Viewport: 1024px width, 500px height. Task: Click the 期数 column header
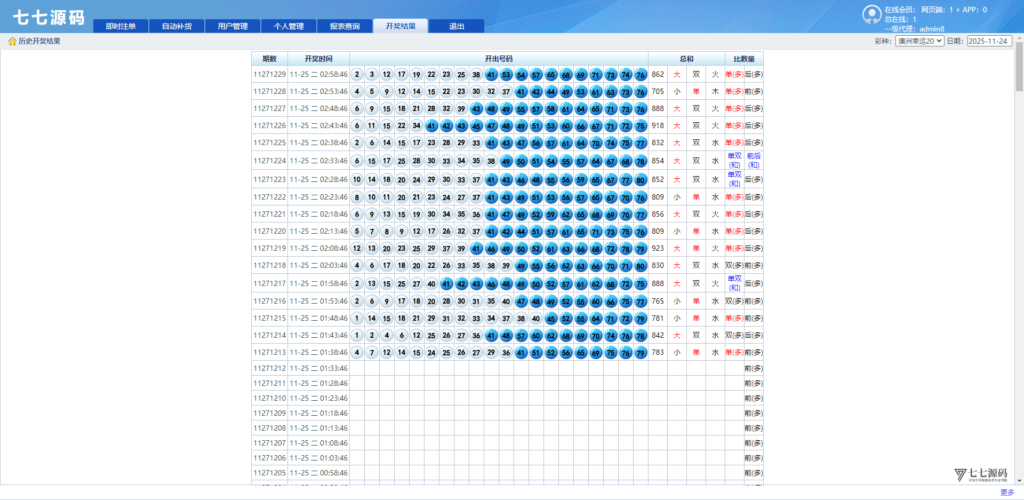(269, 58)
